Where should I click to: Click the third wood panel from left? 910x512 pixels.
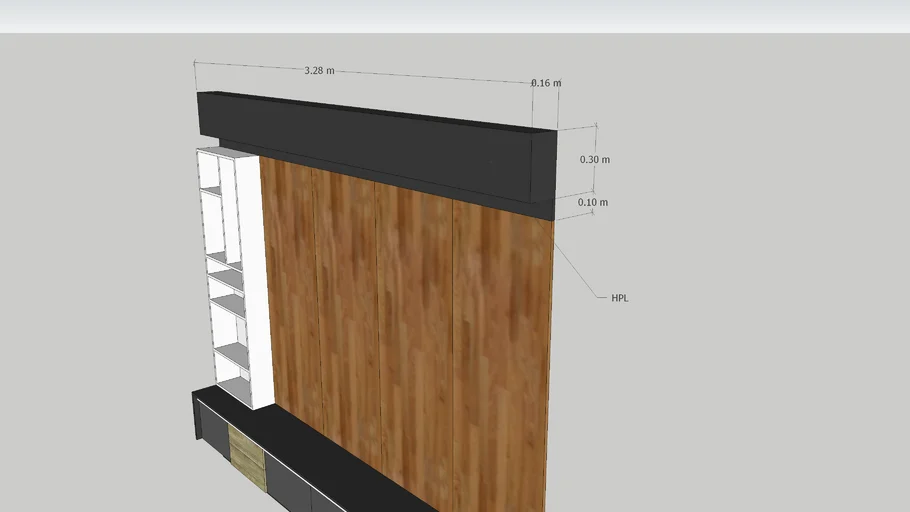coord(416,330)
